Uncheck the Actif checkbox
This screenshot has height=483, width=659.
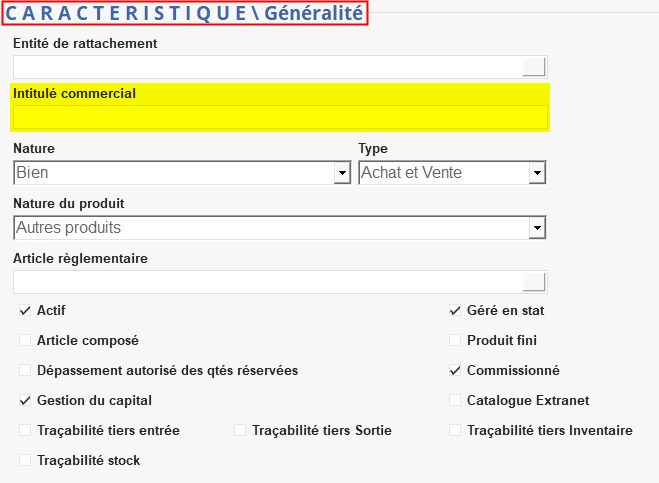25,311
